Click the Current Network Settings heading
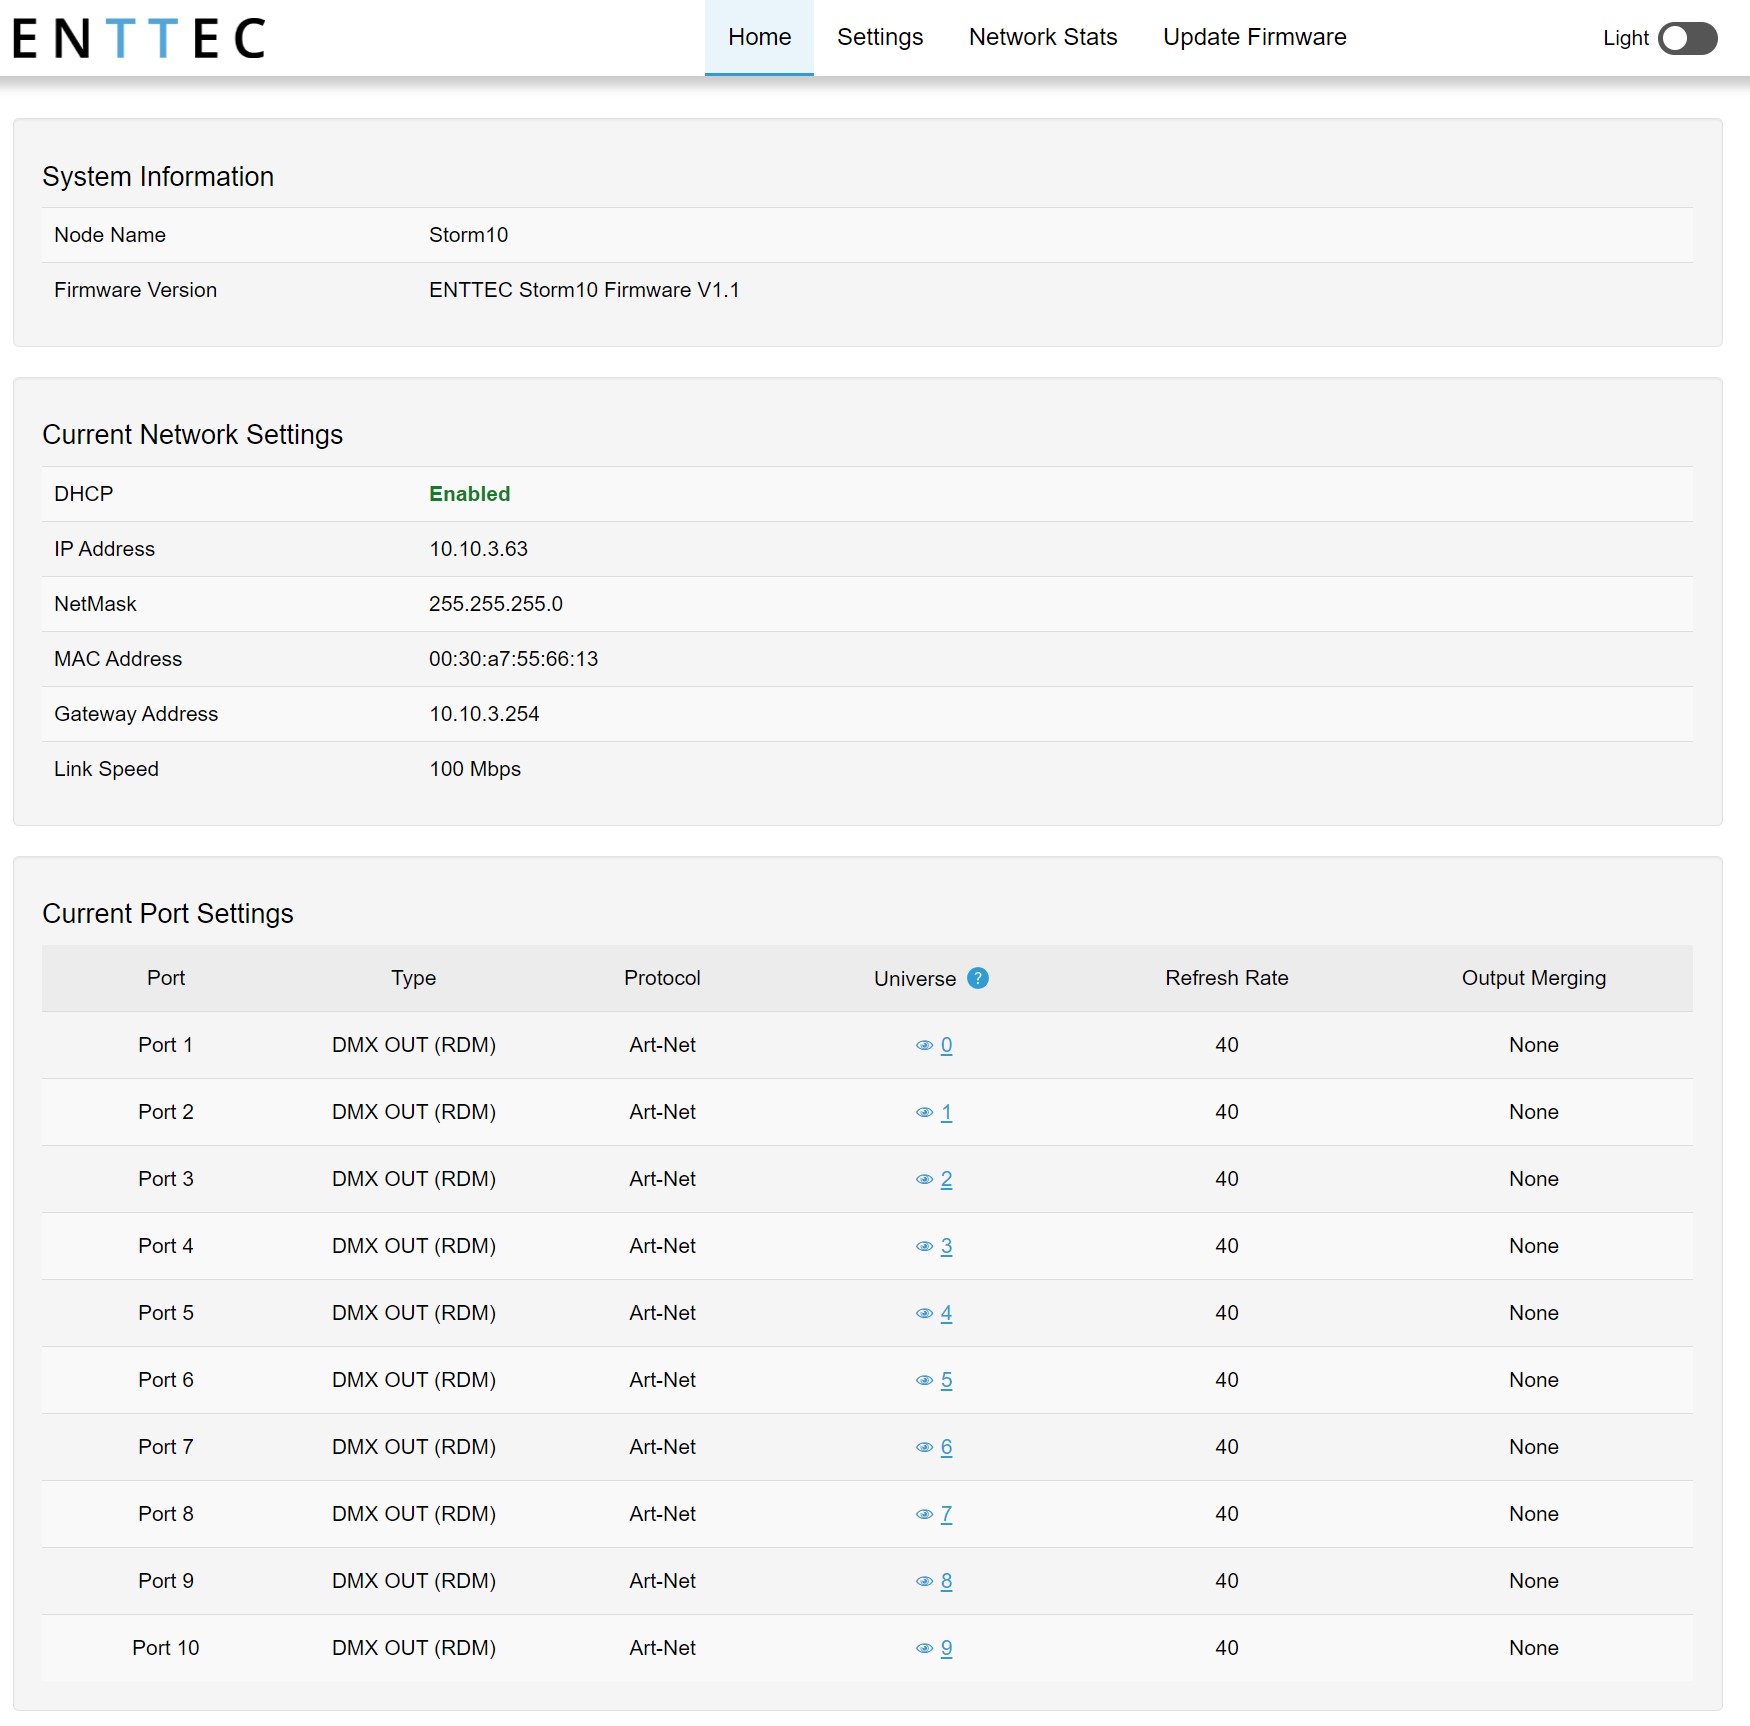The height and width of the screenshot is (1726, 1750). click(192, 435)
